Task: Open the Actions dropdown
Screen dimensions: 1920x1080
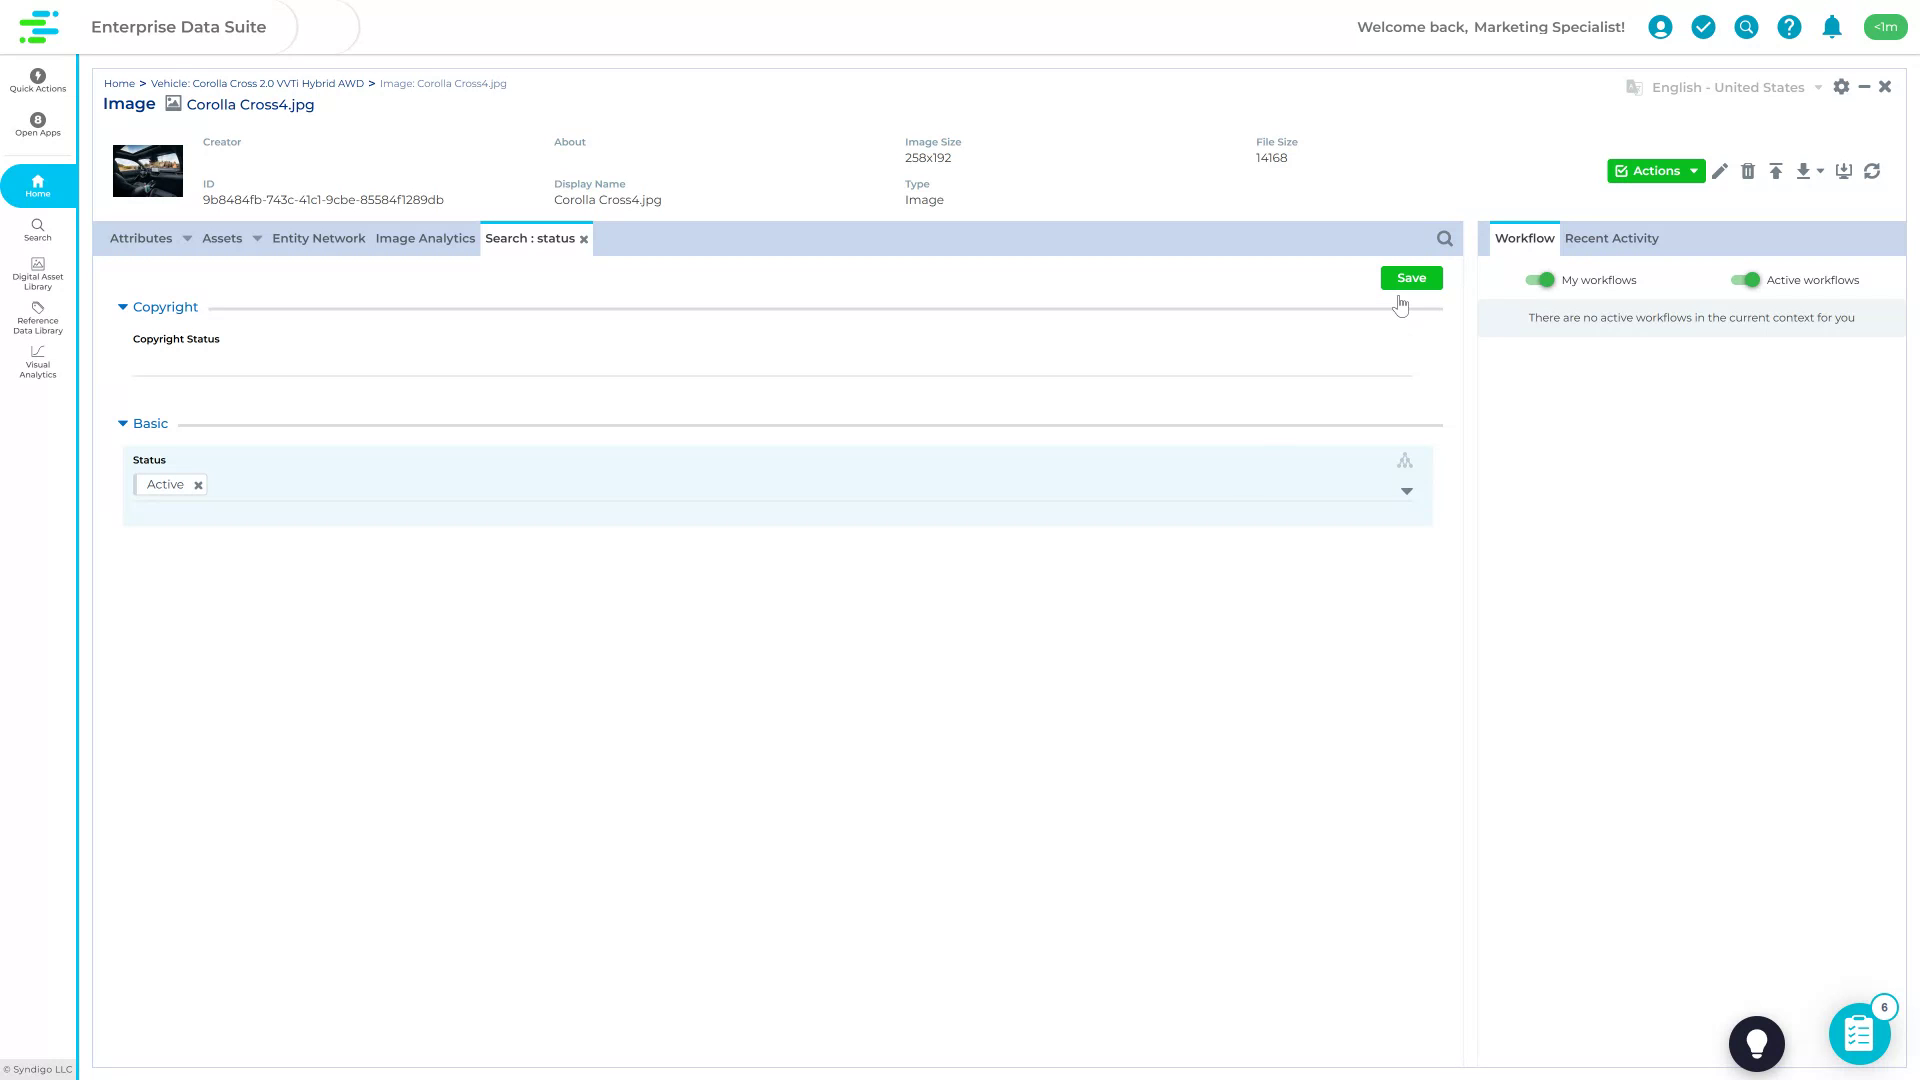Action: click(x=1655, y=171)
